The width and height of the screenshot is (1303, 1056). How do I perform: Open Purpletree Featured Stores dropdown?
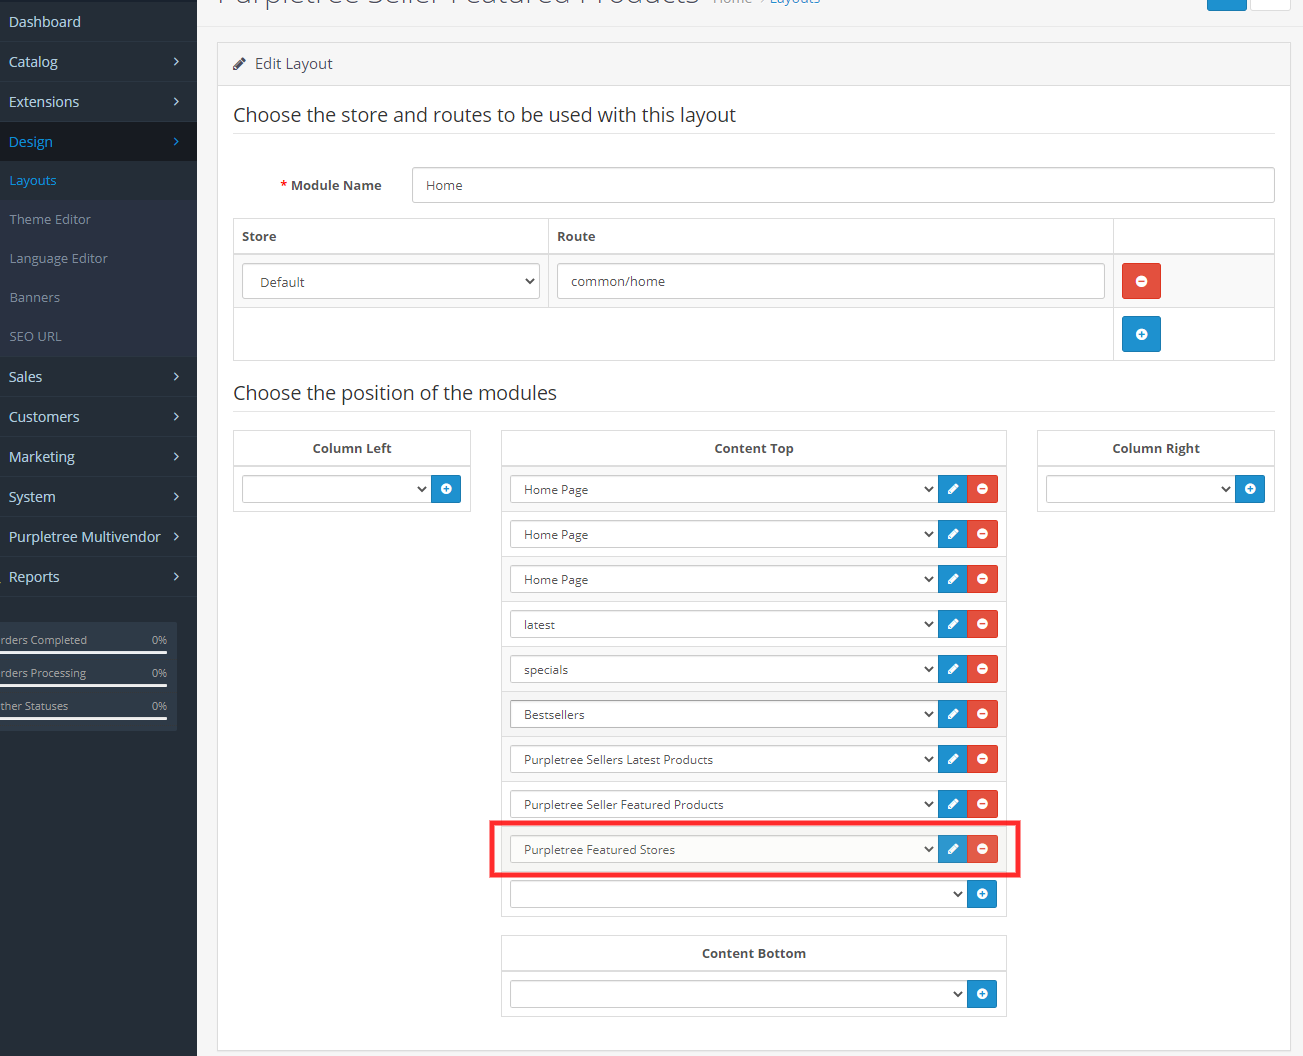724,849
